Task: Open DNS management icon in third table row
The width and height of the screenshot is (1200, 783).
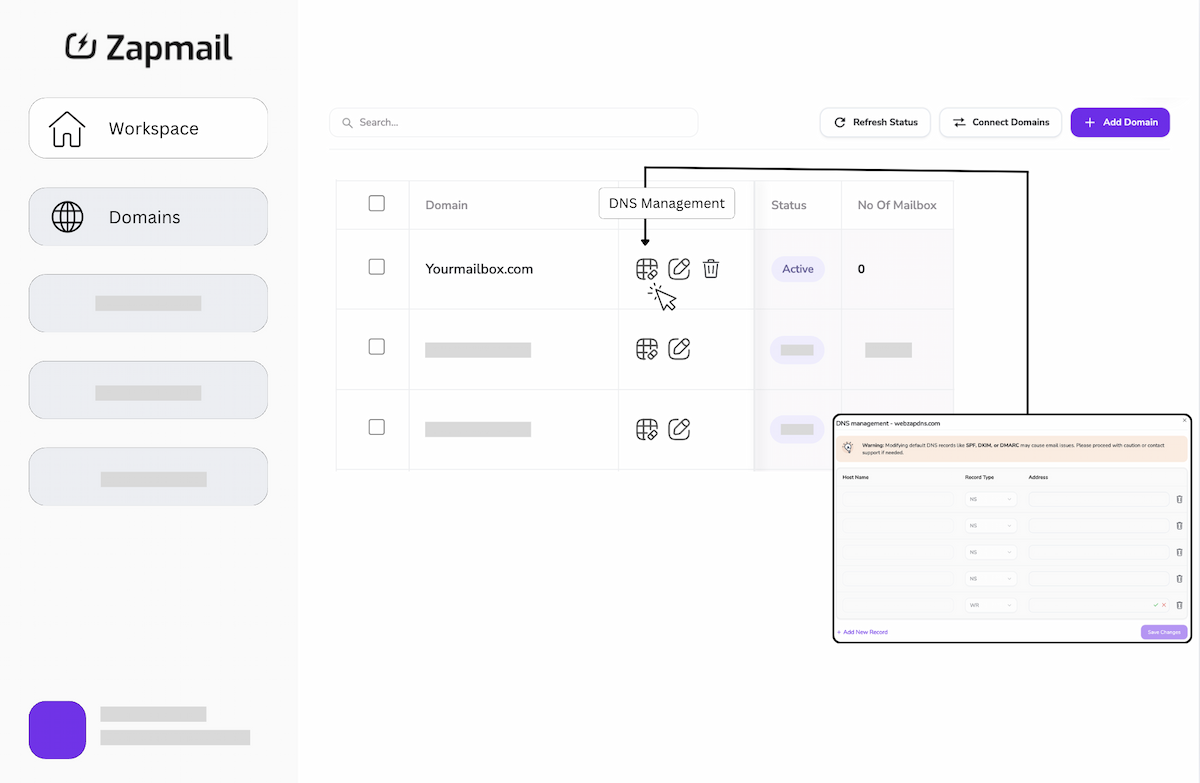Action: (647, 429)
